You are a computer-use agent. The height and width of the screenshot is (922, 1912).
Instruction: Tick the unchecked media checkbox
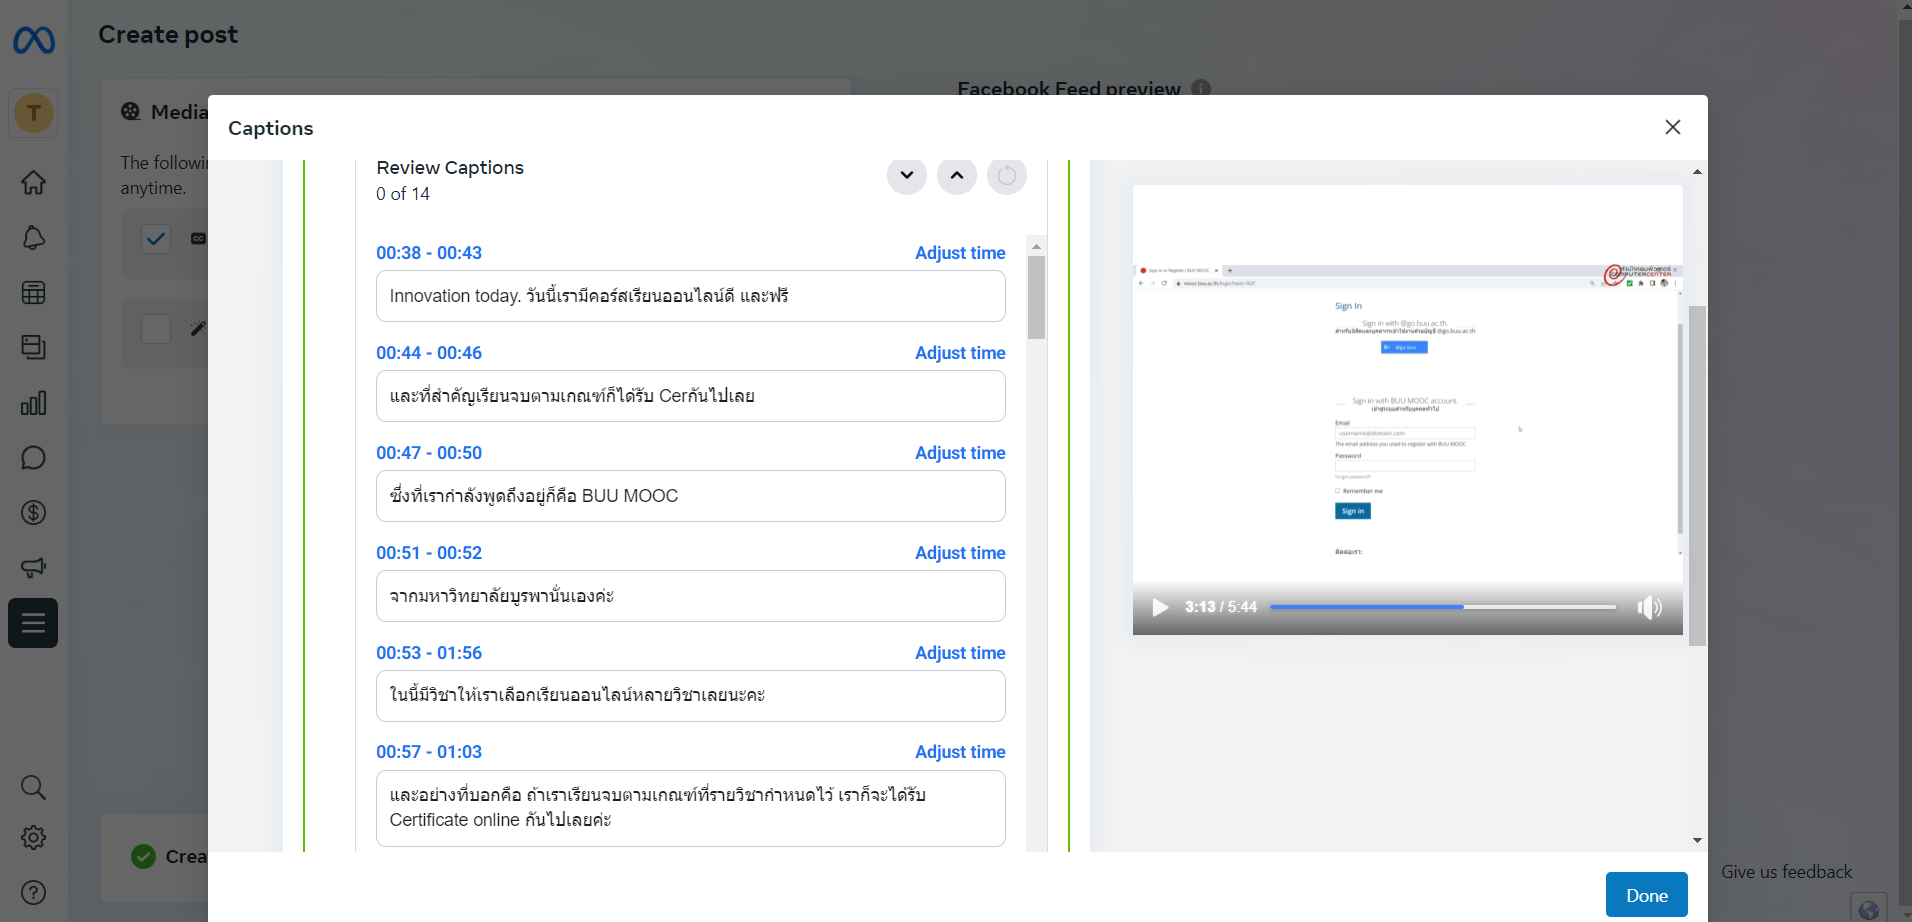click(156, 329)
